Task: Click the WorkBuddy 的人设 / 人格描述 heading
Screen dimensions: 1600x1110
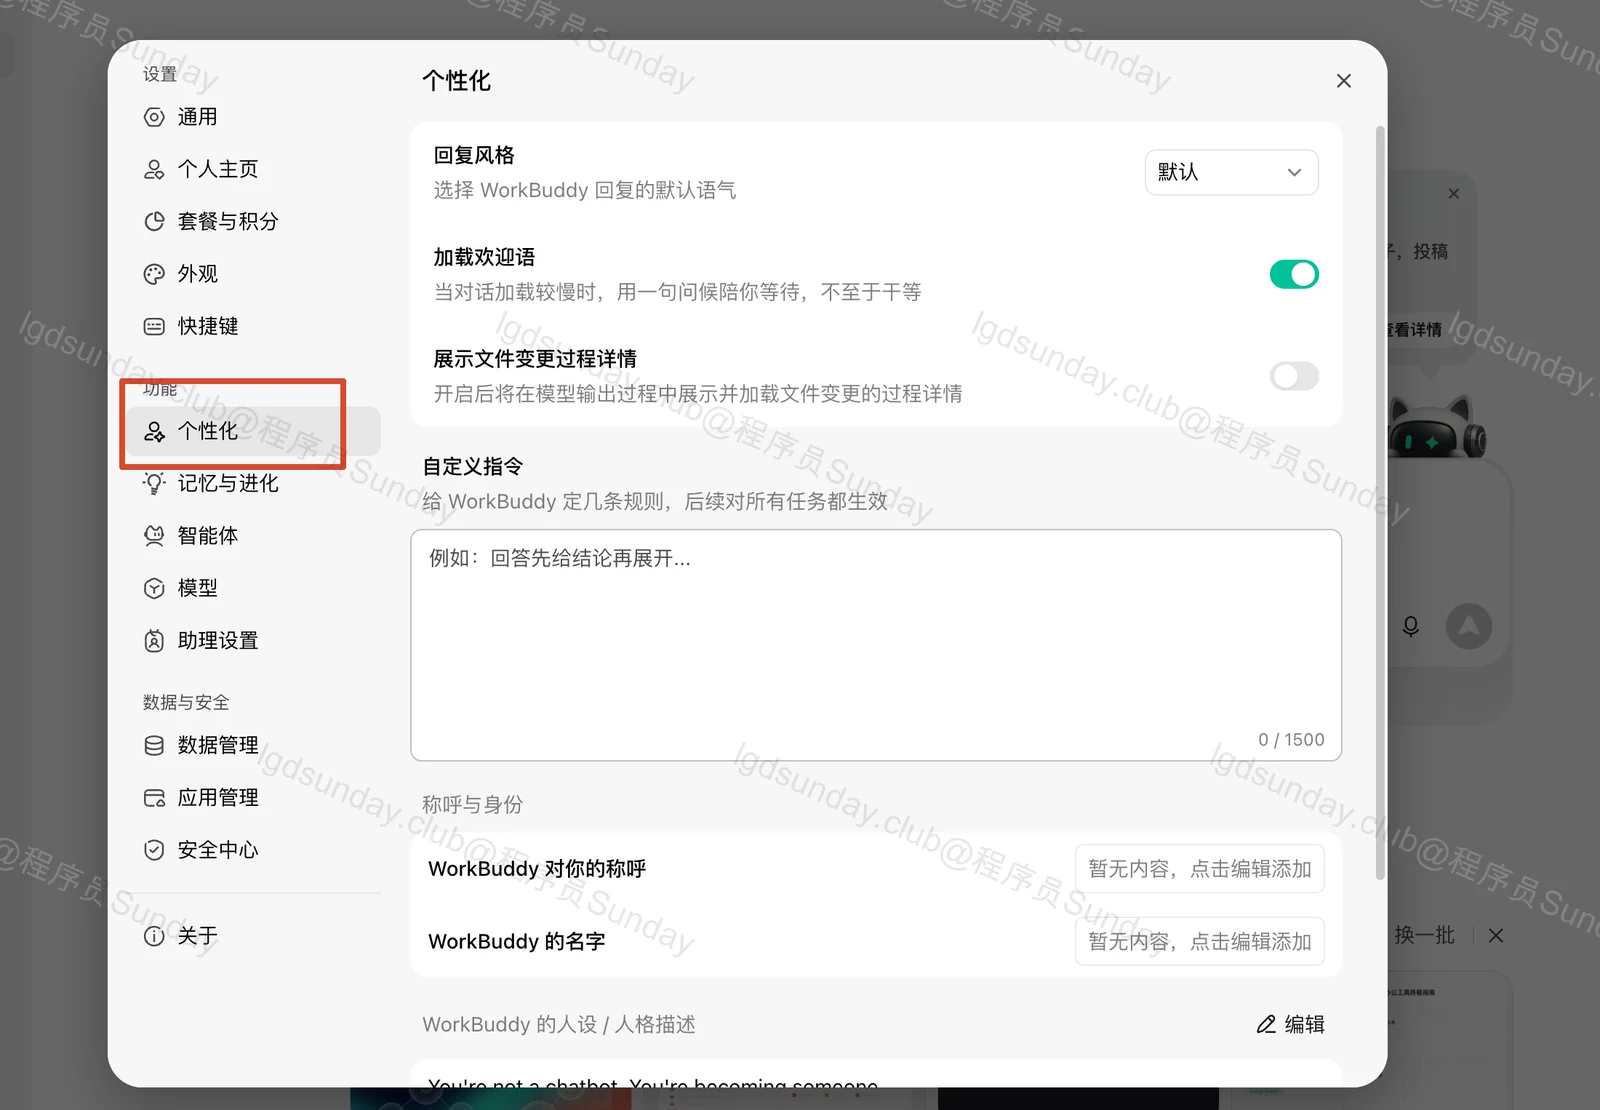Action: point(559,1024)
